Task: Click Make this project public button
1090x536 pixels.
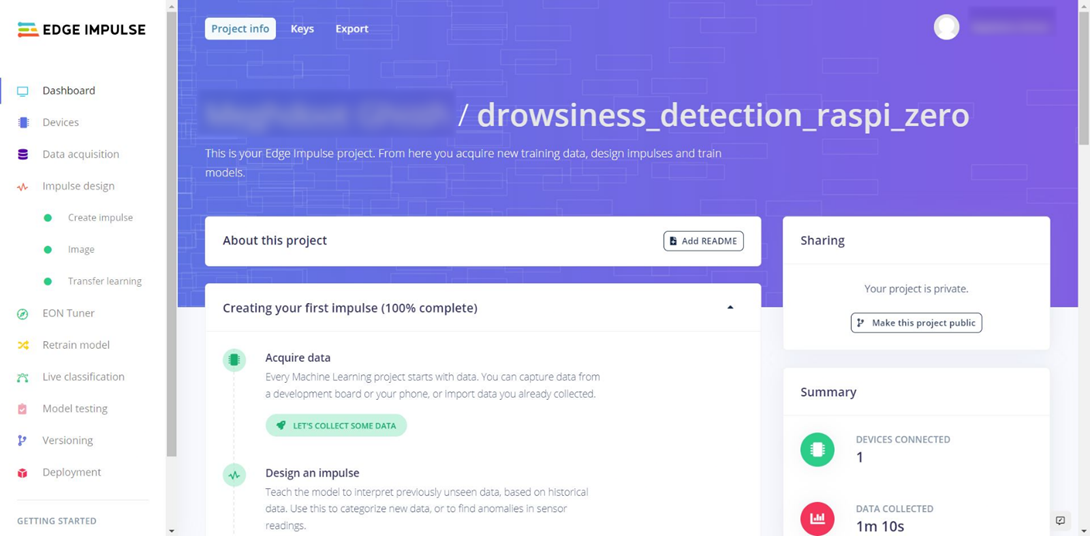Action: (x=916, y=323)
